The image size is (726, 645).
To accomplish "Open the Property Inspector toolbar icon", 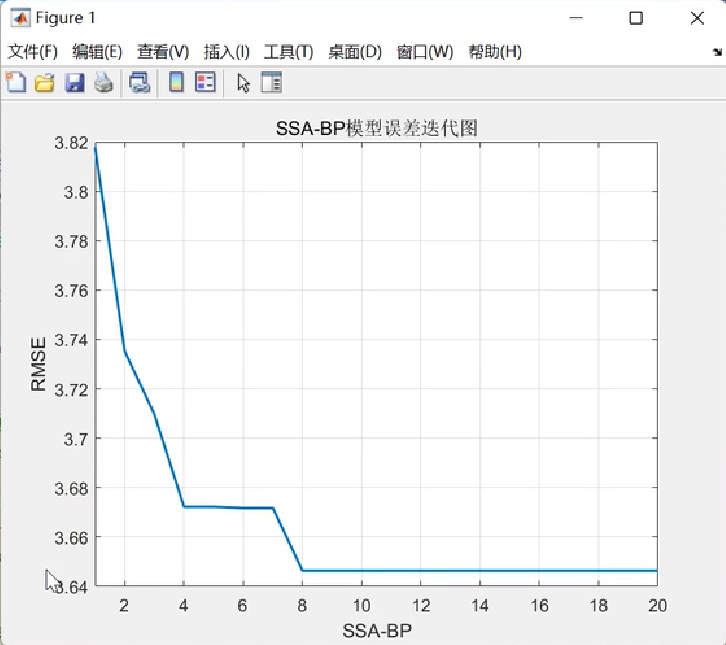I will tap(271, 83).
